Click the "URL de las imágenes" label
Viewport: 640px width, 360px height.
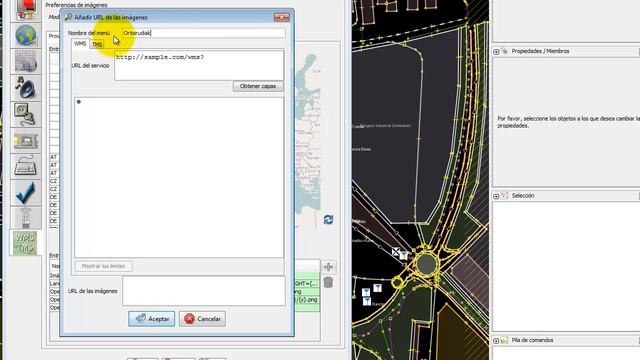click(x=93, y=291)
